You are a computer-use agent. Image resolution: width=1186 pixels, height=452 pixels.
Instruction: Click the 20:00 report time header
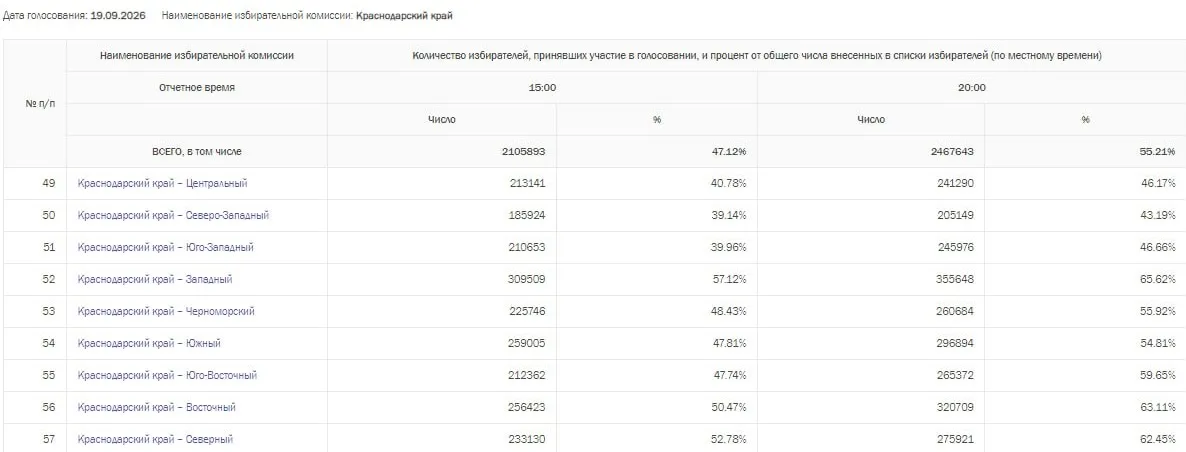click(x=972, y=88)
